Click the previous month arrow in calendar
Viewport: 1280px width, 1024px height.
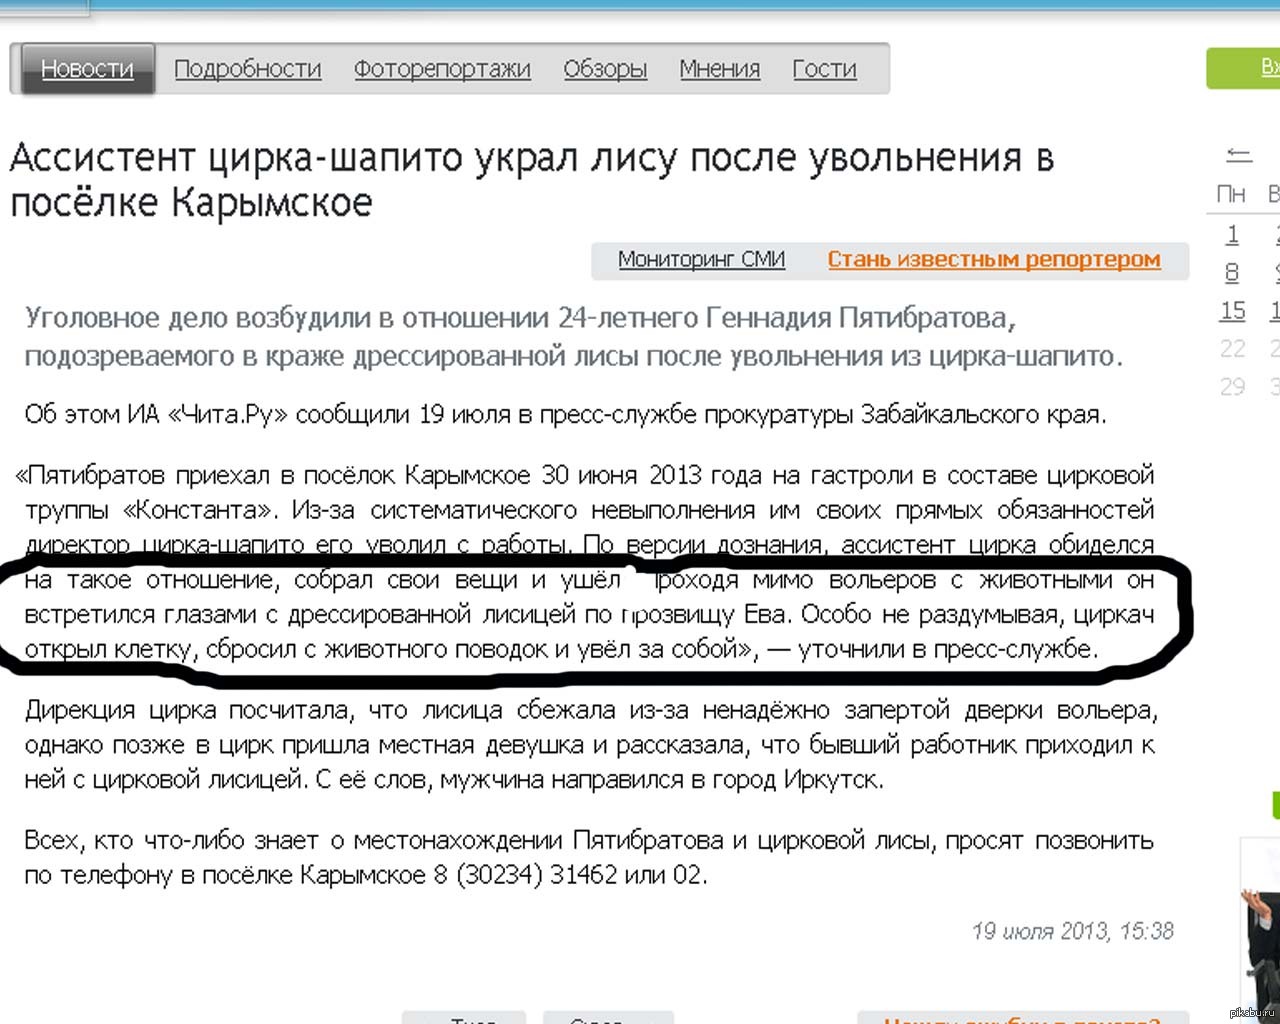tap(1238, 155)
